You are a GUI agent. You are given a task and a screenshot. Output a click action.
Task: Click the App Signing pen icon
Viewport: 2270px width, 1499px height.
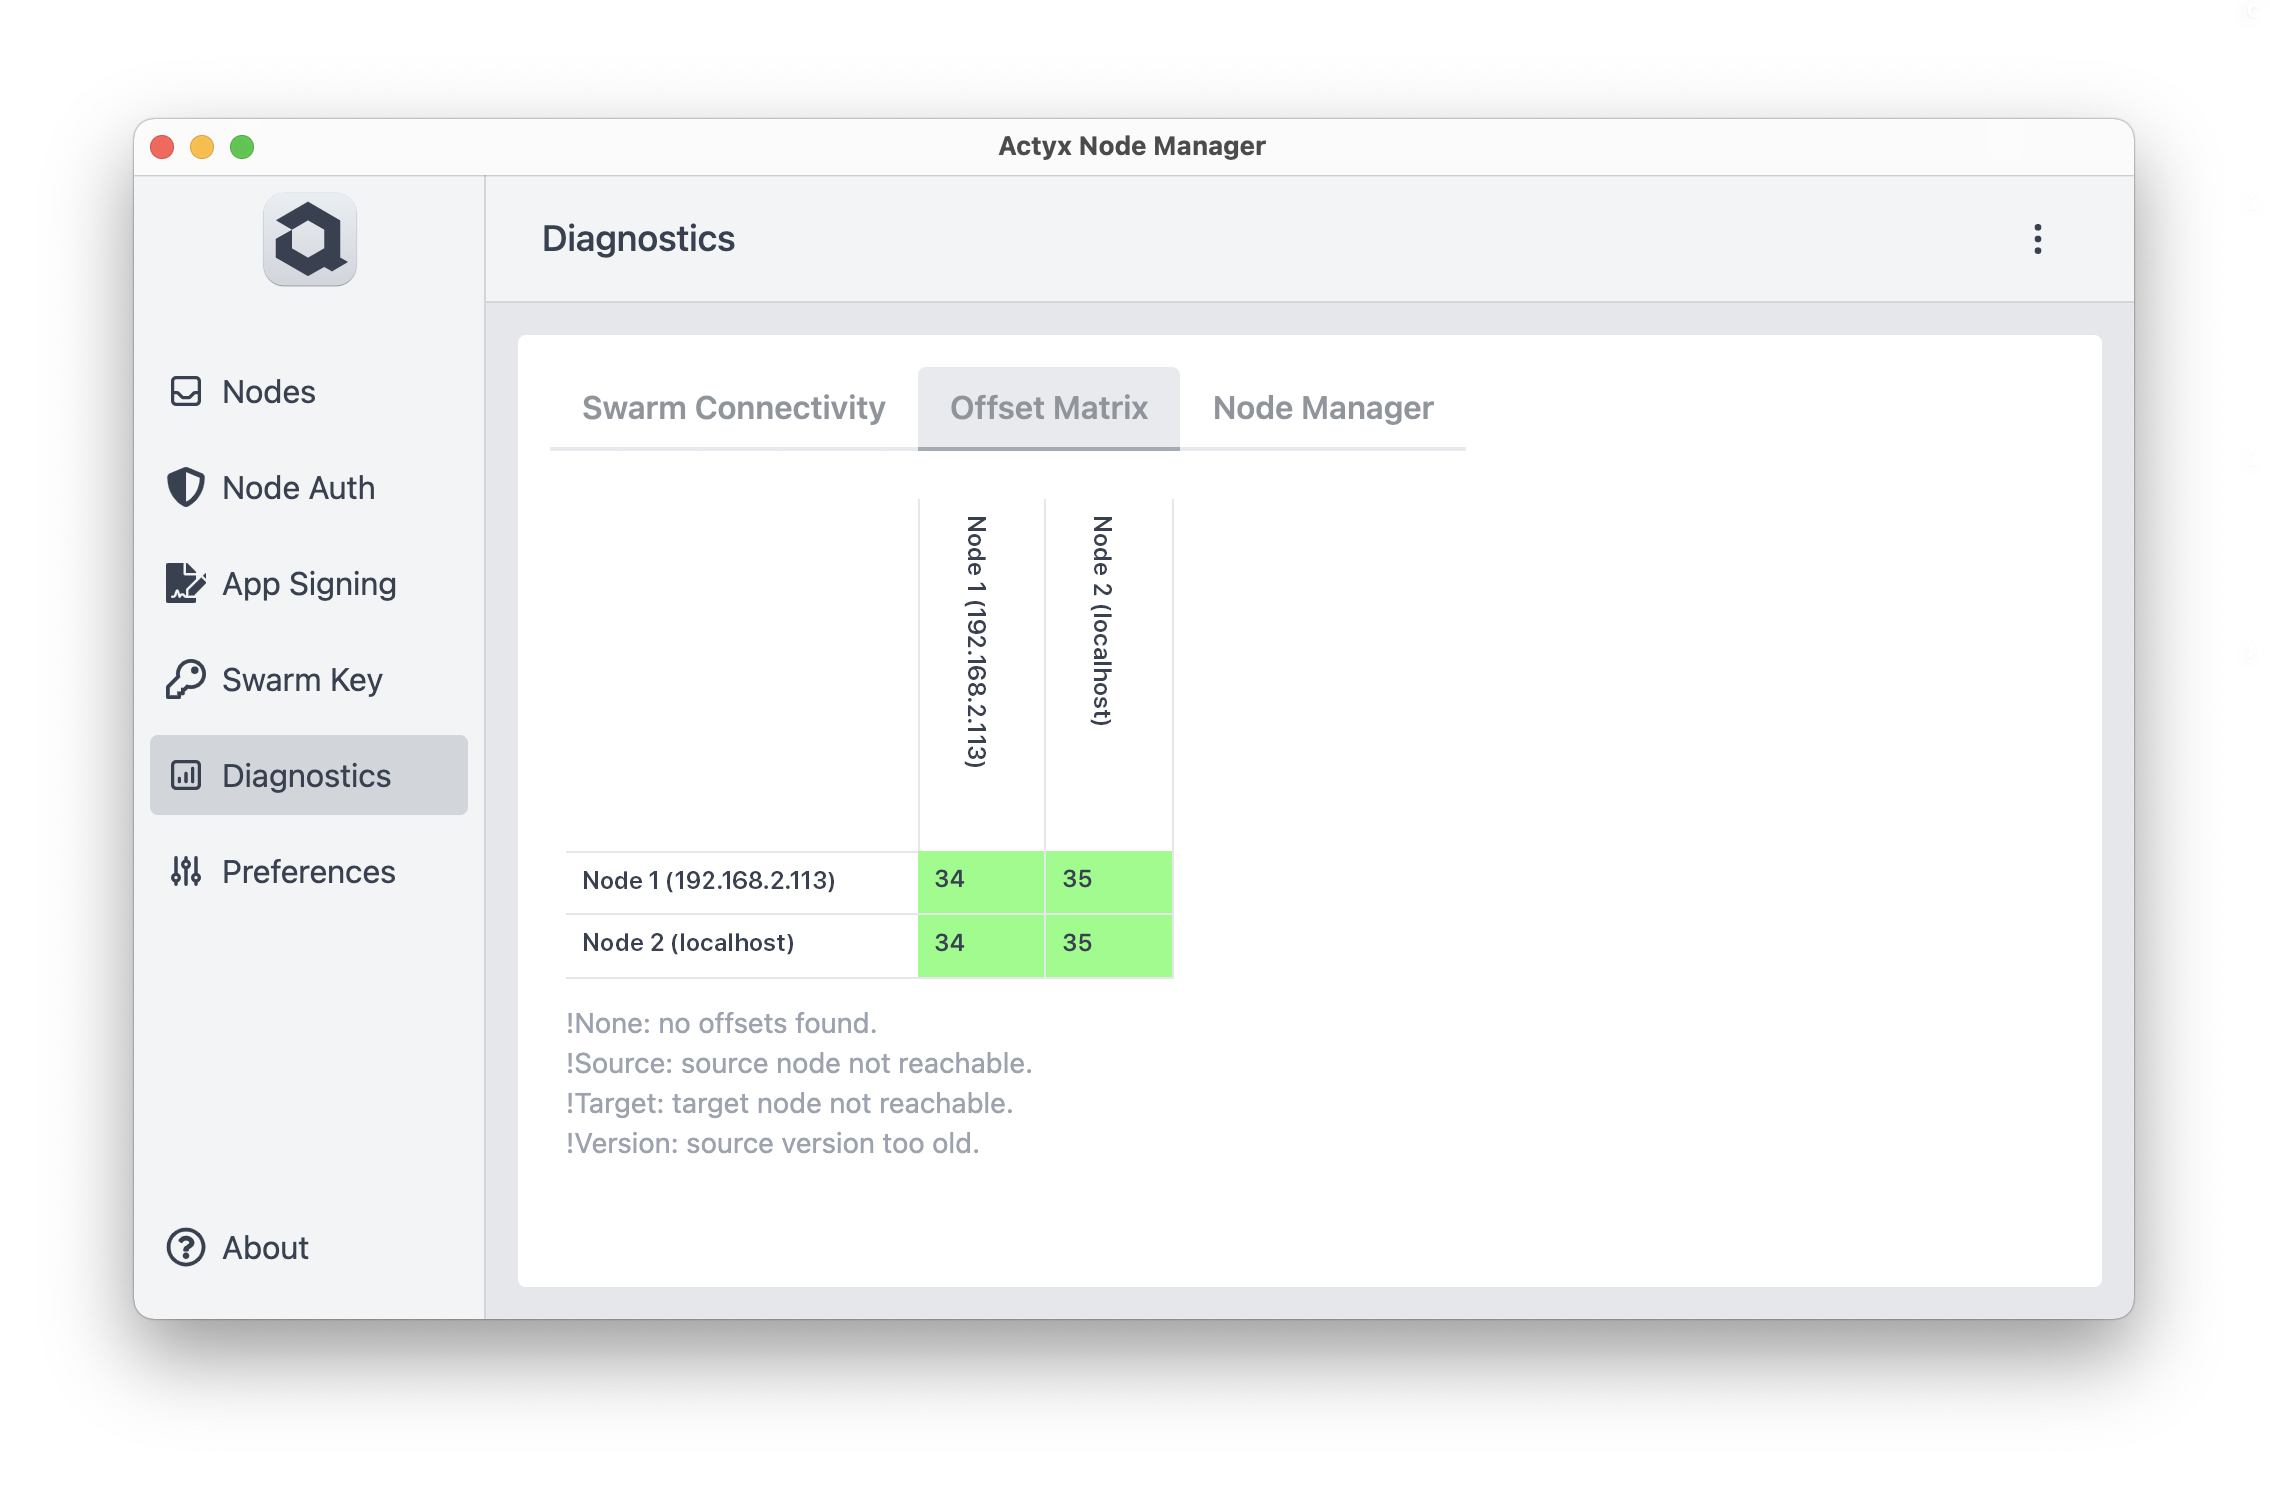coord(186,583)
